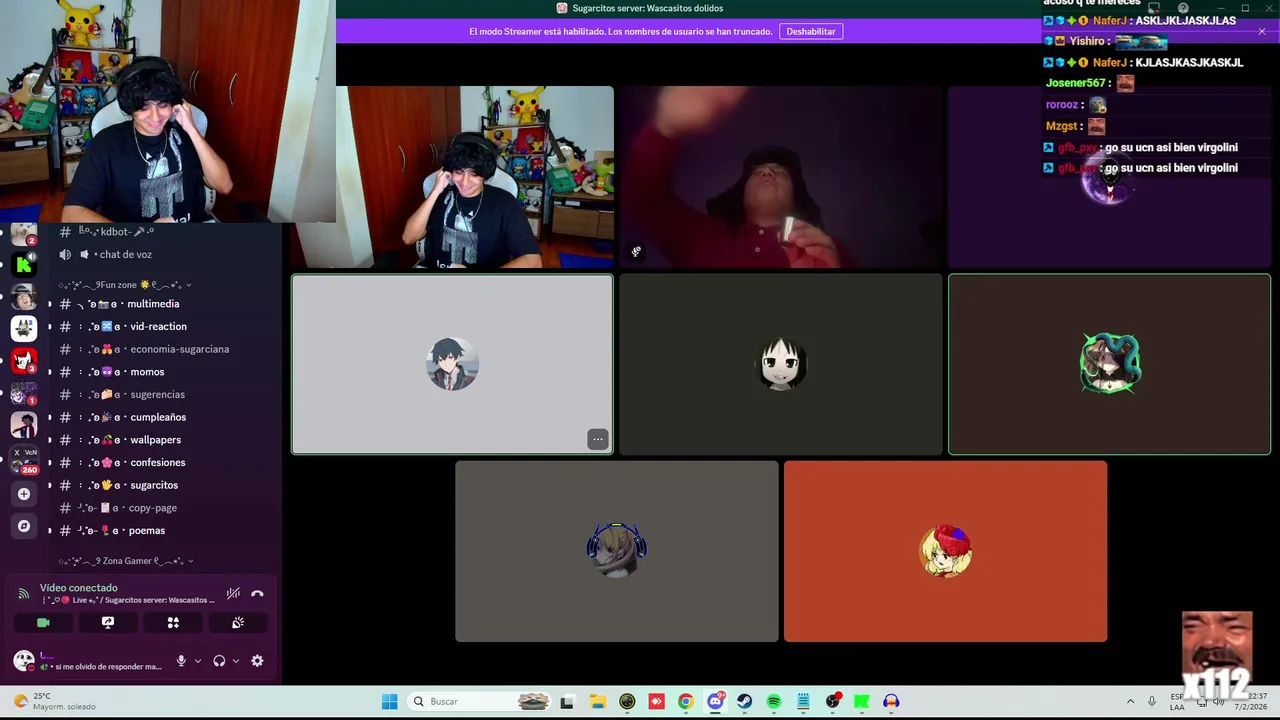Open headphones output options arrow

pyautogui.click(x=236, y=661)
